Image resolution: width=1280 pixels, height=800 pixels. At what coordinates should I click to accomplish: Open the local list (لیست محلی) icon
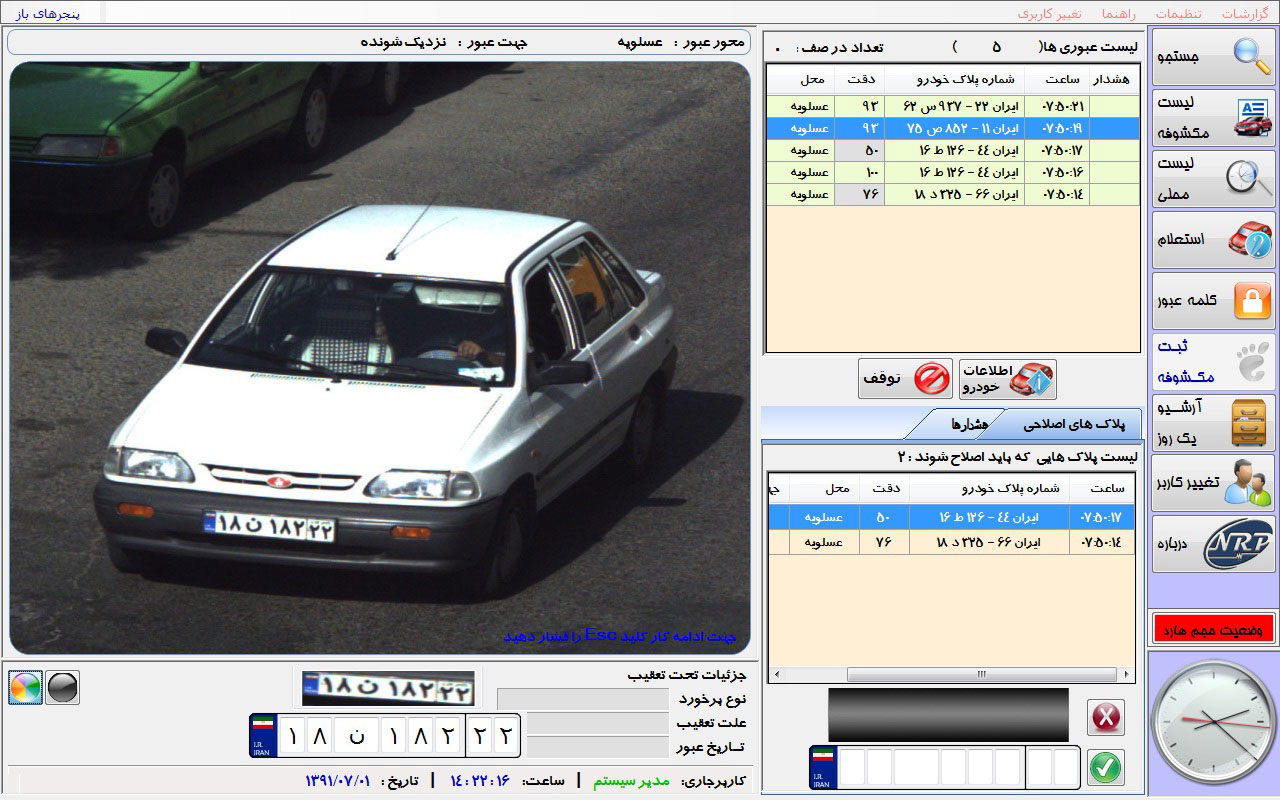tap(1214, 179)
